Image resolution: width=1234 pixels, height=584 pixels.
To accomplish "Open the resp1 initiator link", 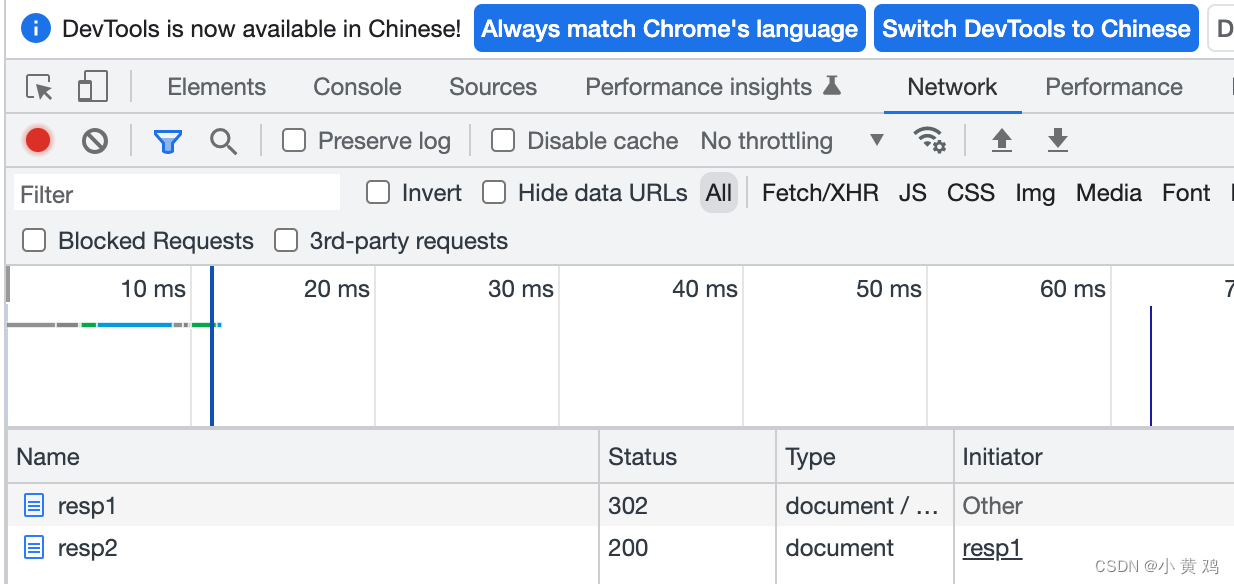I will [x=992, y=548].
